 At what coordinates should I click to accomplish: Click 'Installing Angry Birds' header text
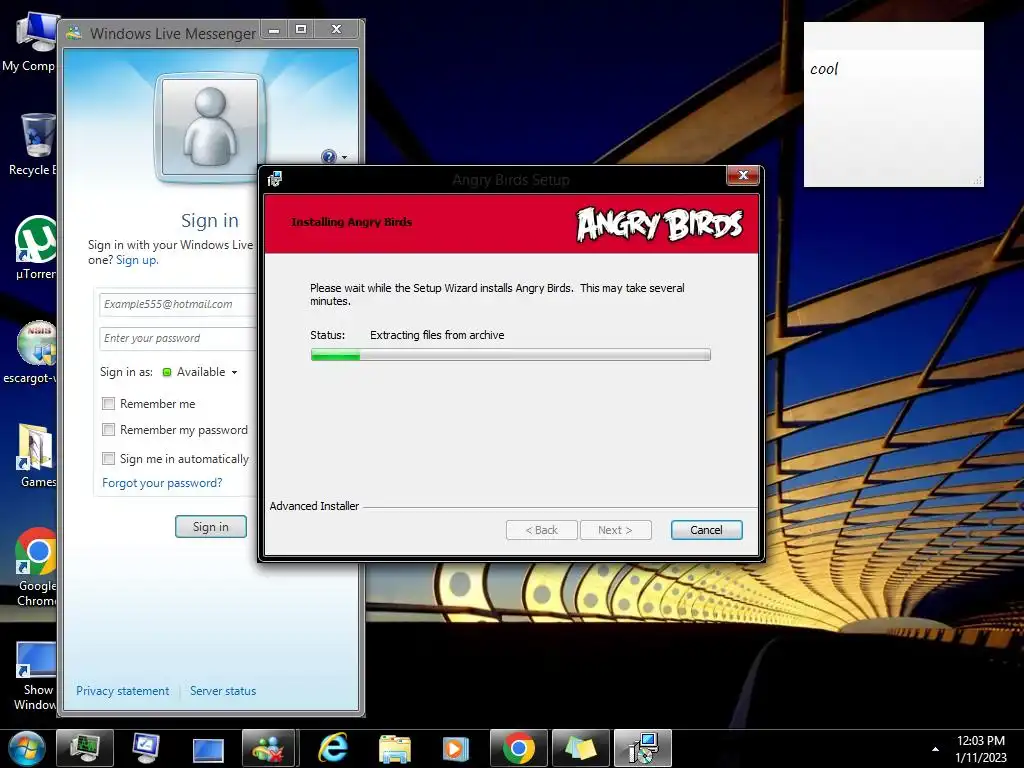click(351, 222)
